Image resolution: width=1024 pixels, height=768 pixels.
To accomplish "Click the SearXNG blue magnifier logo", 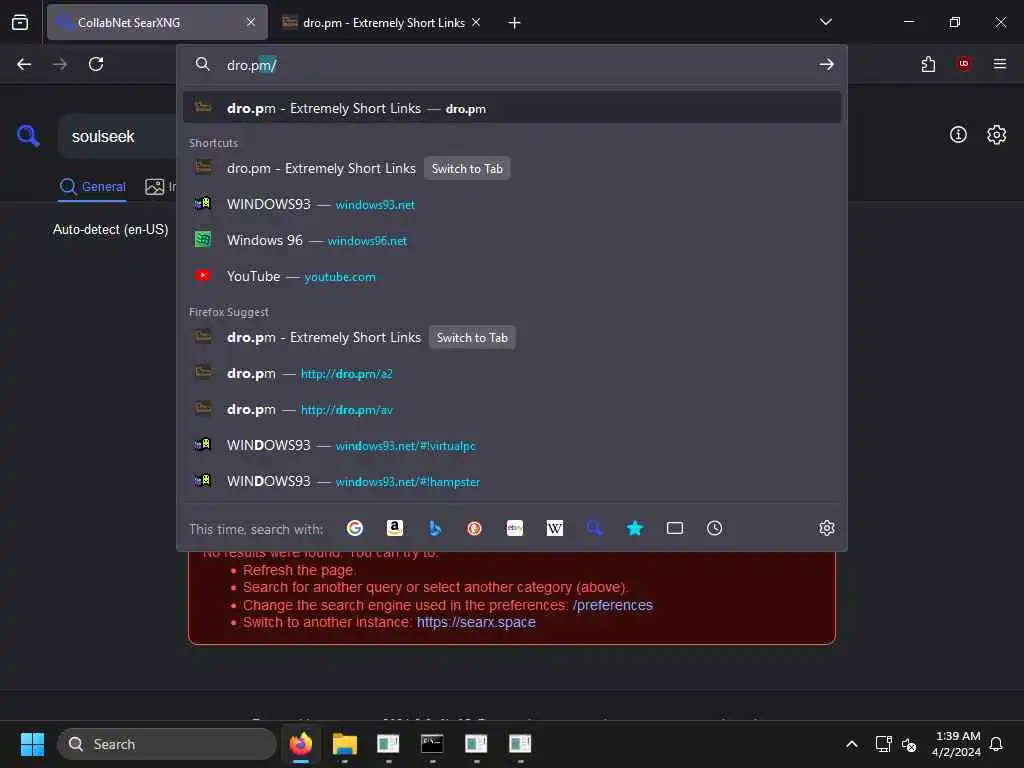I will coord(27,136).
